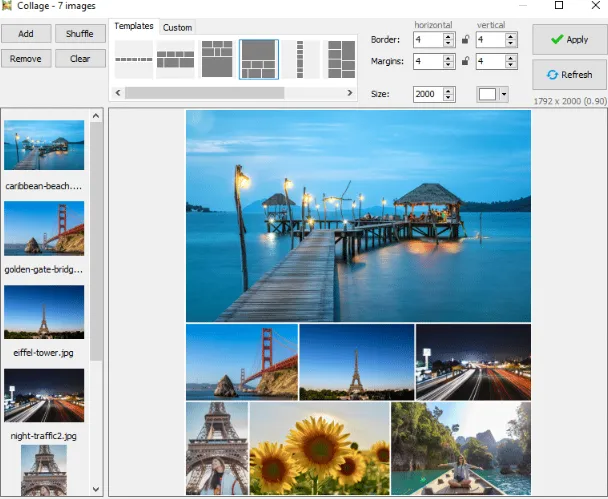Select the Eiffel Tower portrait thumbnail at list bottom
The height and width of the screenshot is (499, 608).
click(44, 470)
